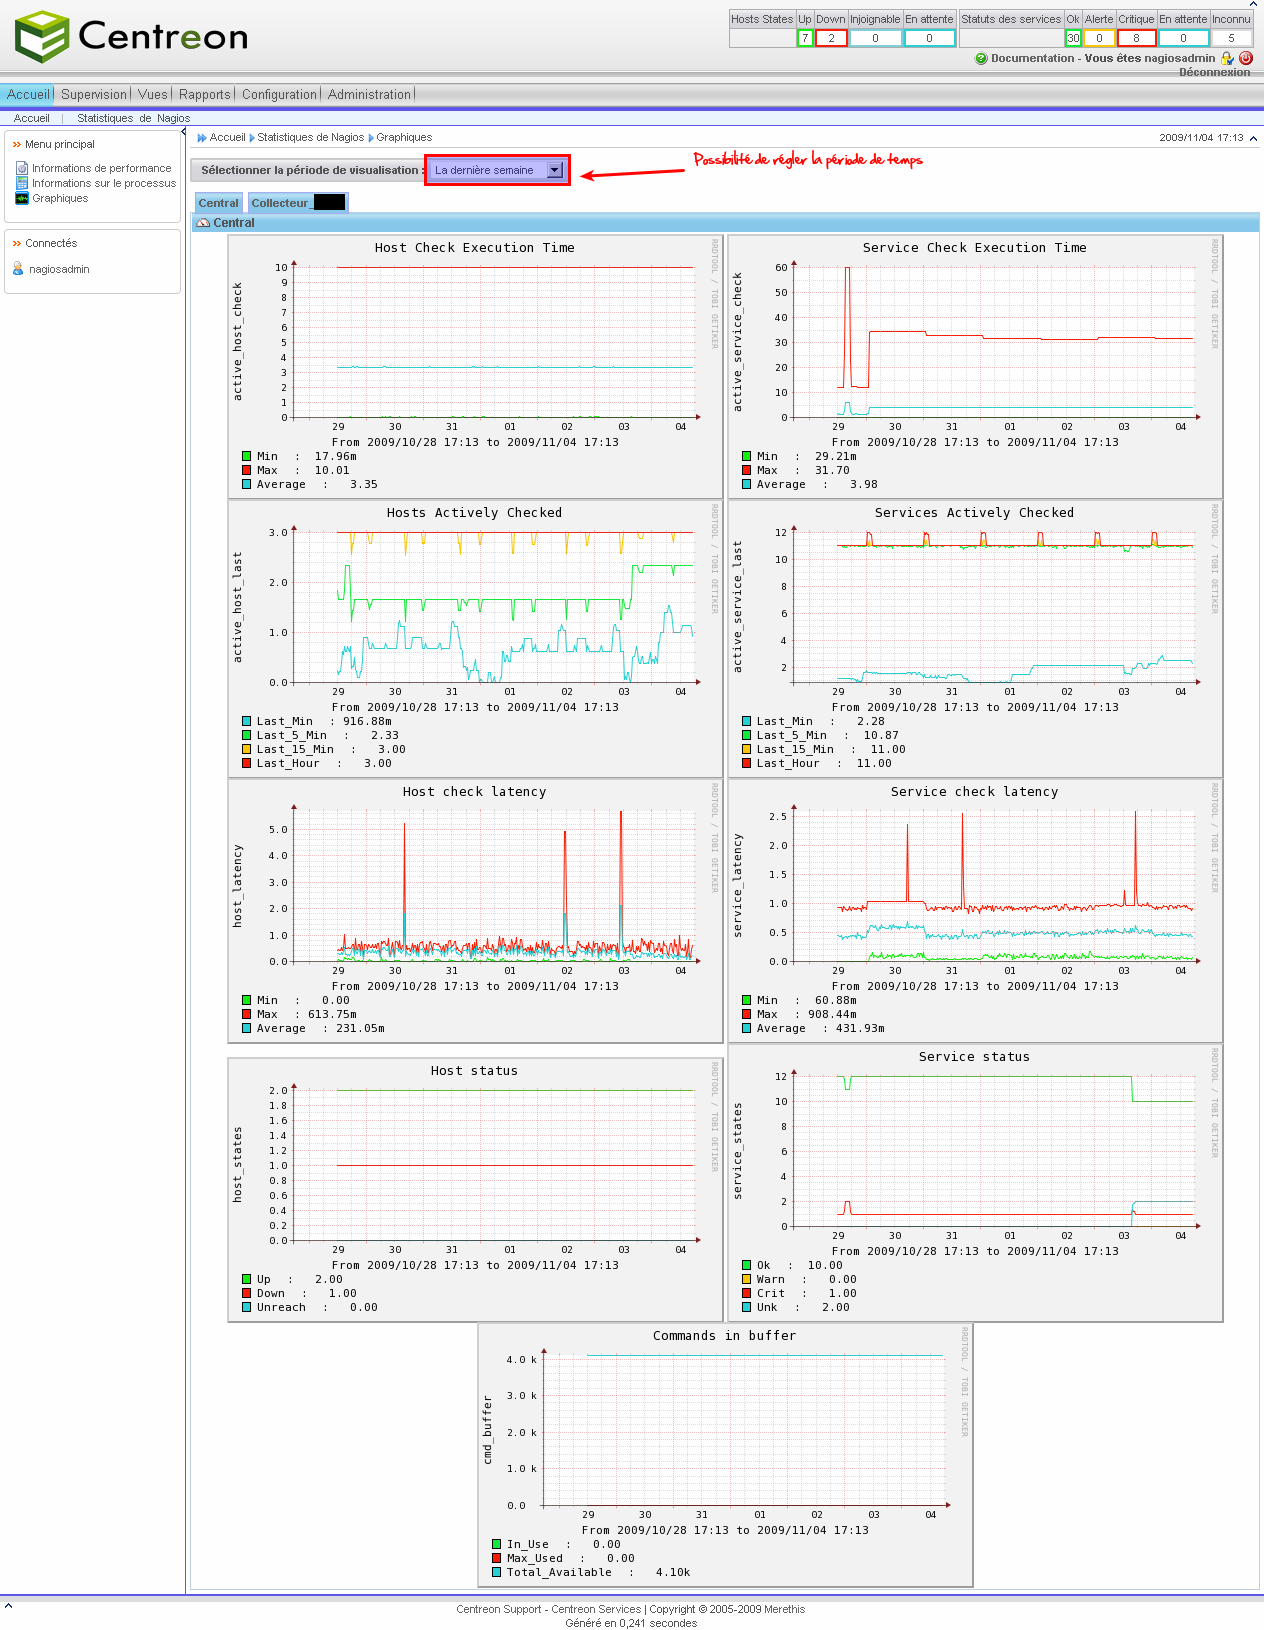The height and width of the screenshot is (1630, 1264).
Task: Collapse the header with top-right chevron
Action: pyautogui.click(x=1254, y=138)
